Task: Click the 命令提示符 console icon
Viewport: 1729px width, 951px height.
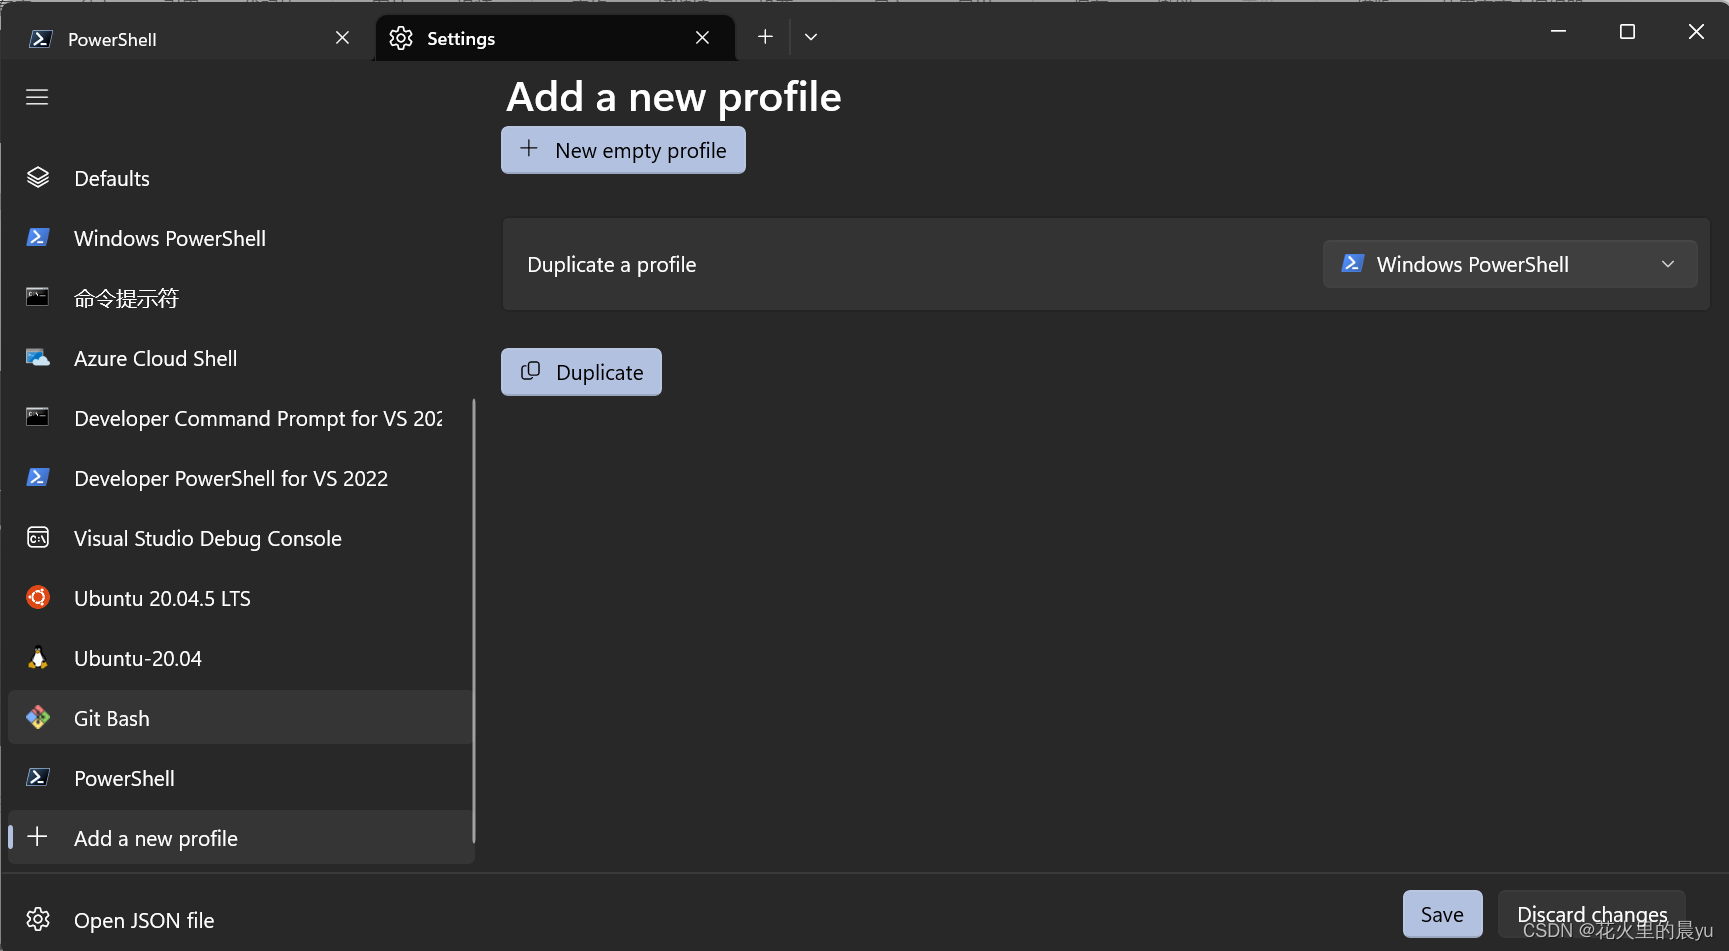Action: click(x=38, y=298)
